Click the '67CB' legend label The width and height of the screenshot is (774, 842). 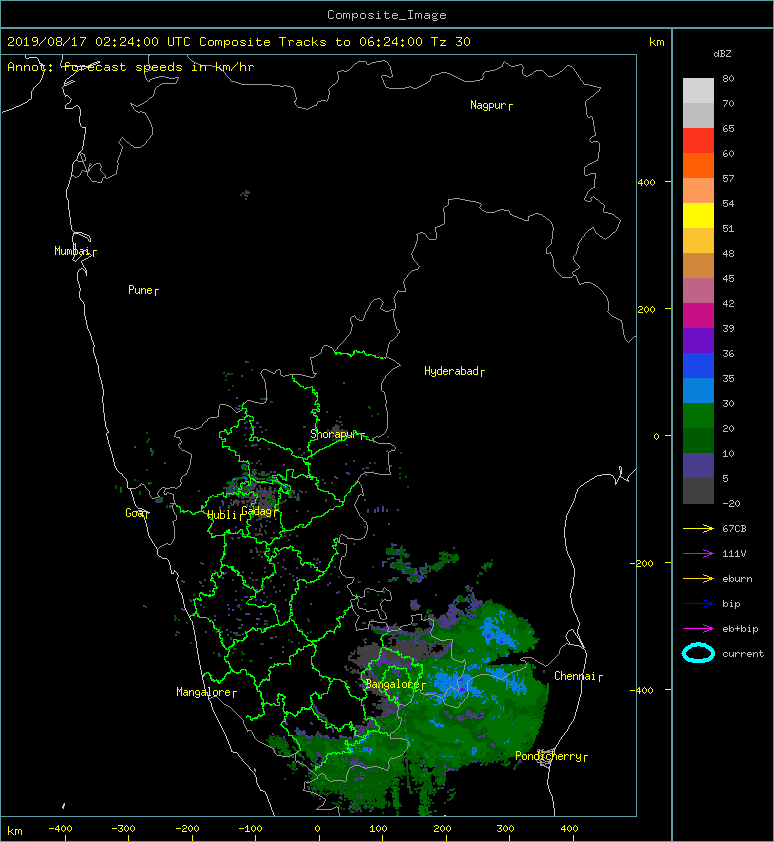[734, 528]
